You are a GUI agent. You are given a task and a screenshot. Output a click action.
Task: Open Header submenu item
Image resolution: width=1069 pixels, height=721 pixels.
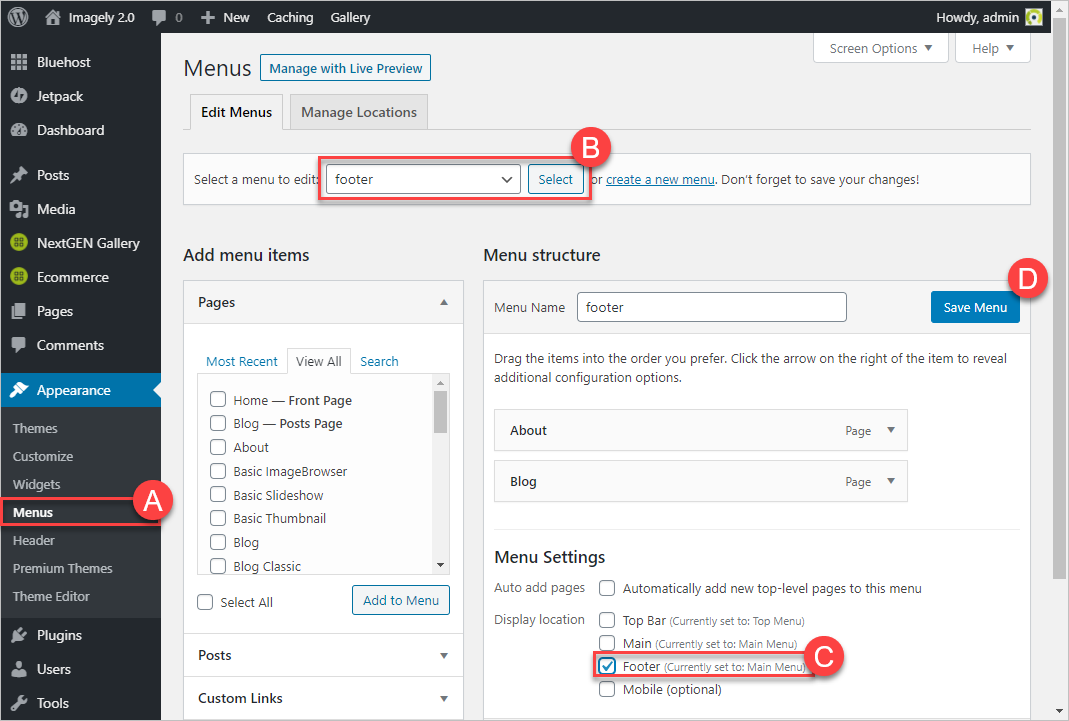click(x=33, y=540)
